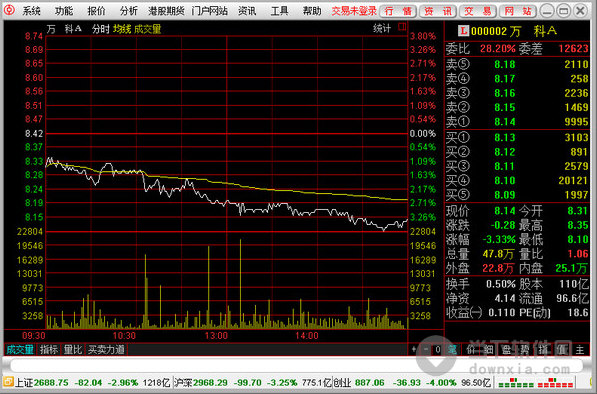The height and width of the screenshot is (394, 597).
Task: Click the red market breadth bar icon
Action: (x=556, y=382)
